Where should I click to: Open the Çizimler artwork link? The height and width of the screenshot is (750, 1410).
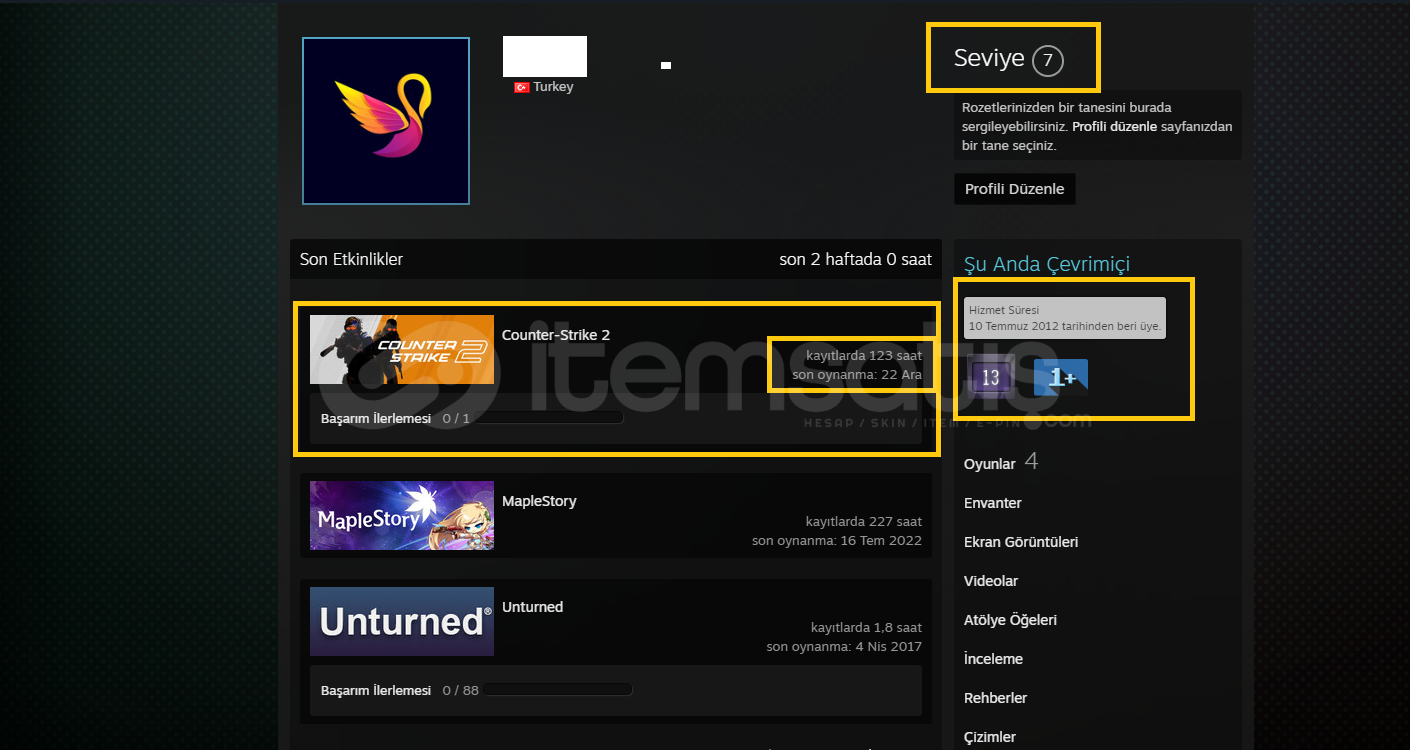point(990,737)
